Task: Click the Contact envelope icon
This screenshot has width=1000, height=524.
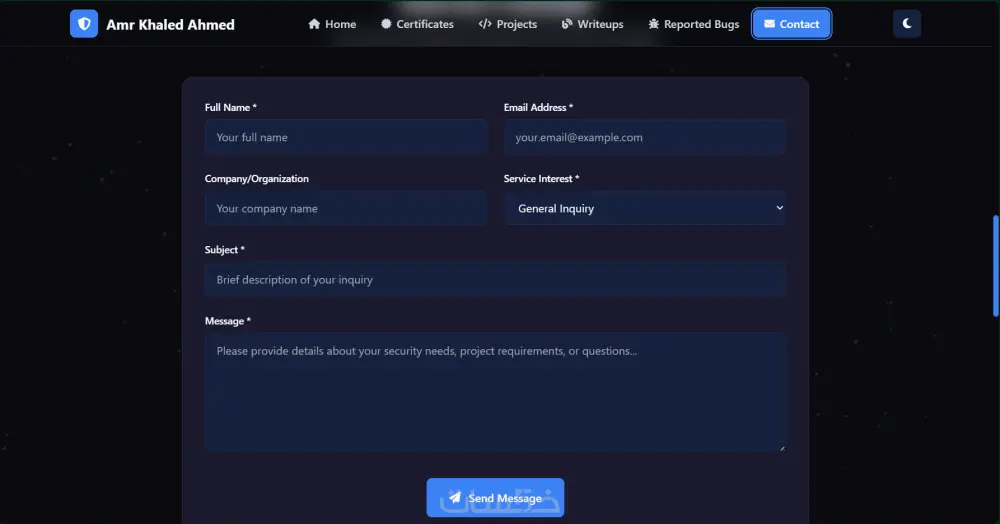Action: (x=769, y=24)
